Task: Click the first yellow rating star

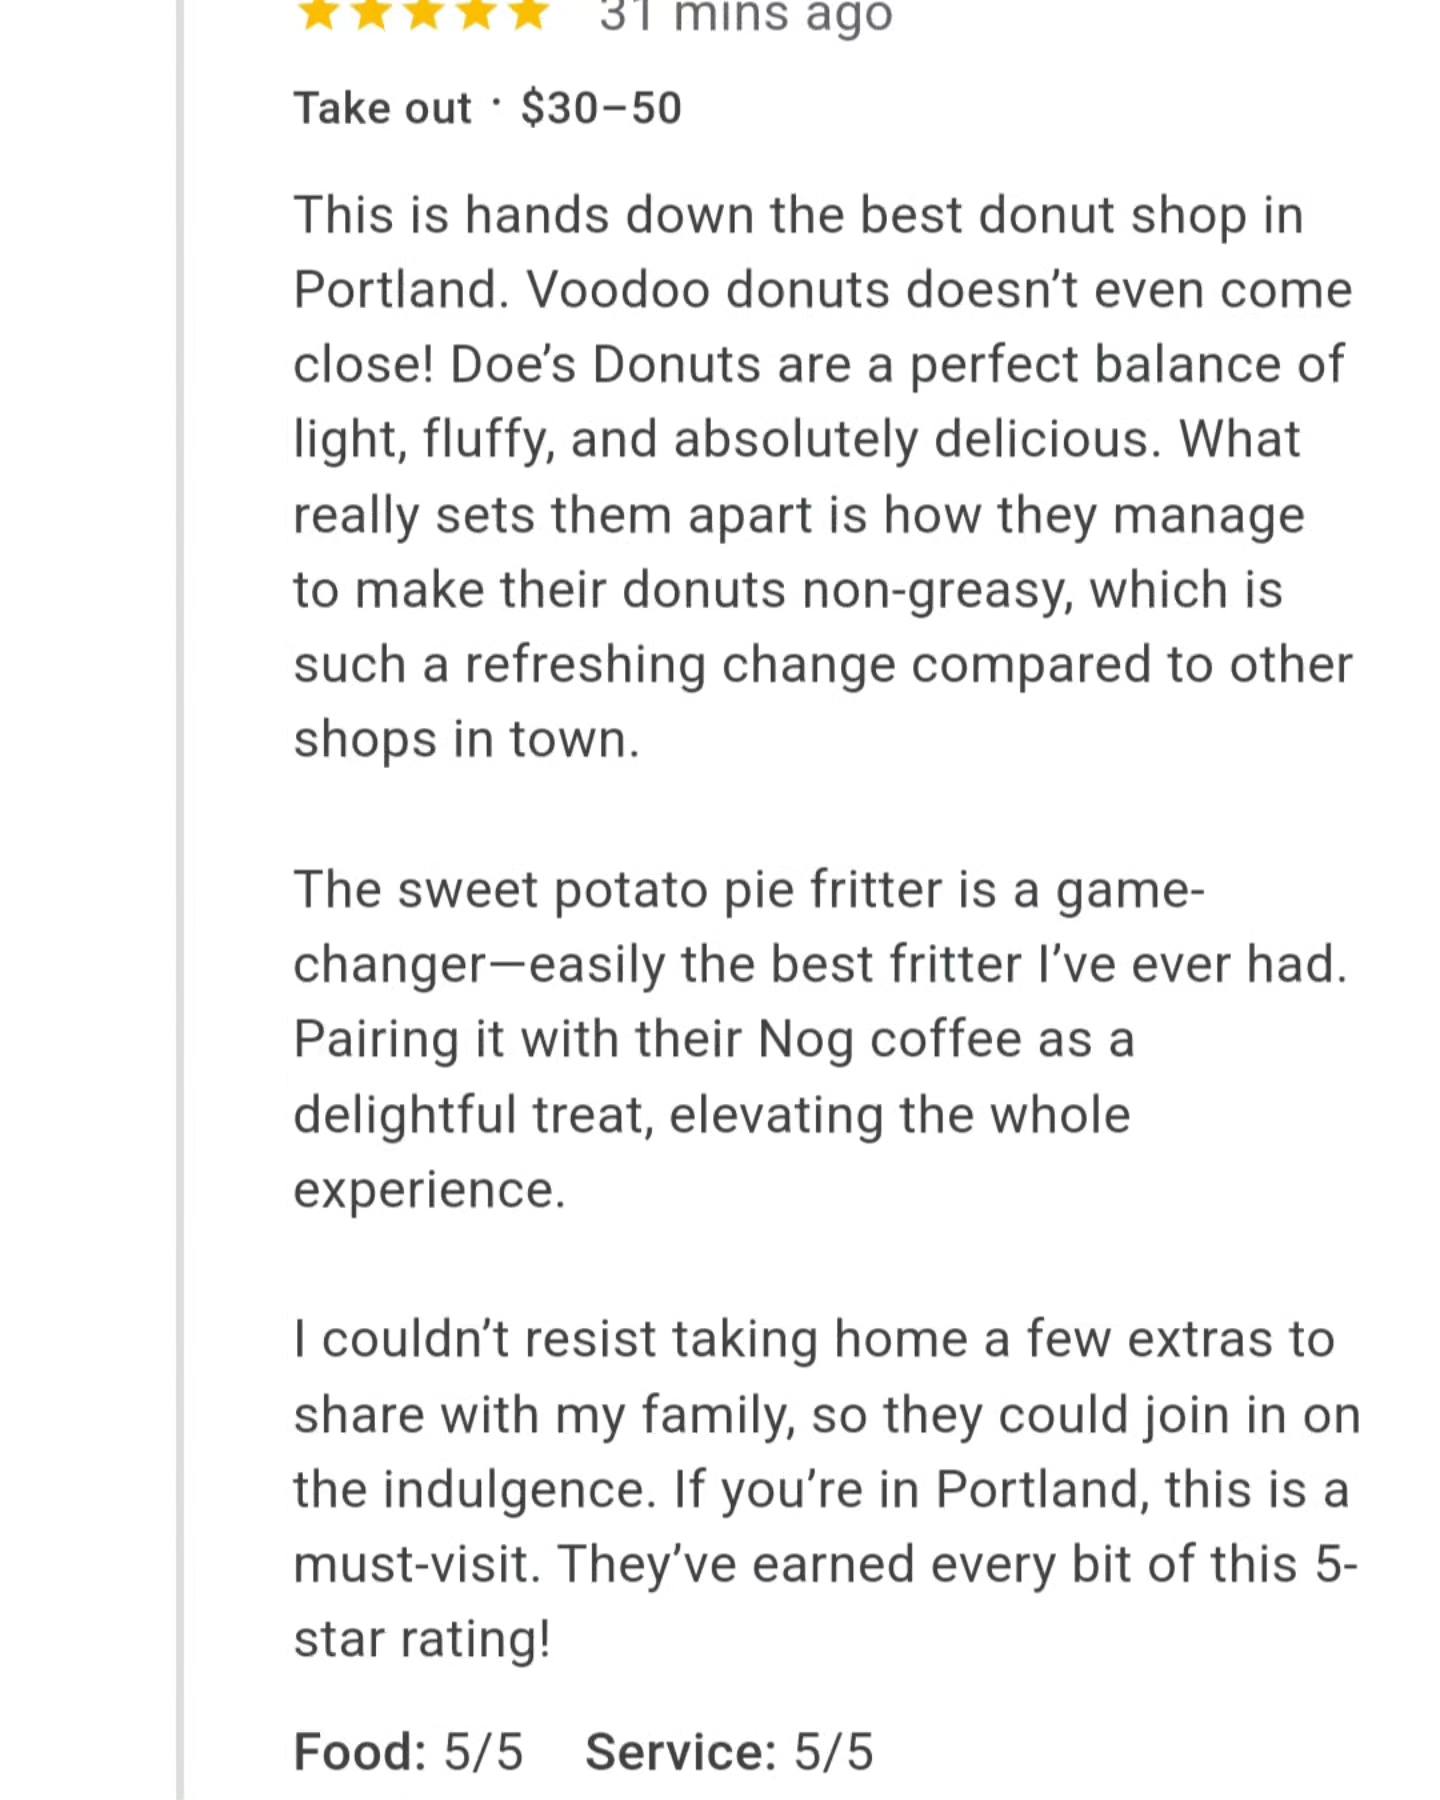Action: (318, 12)
